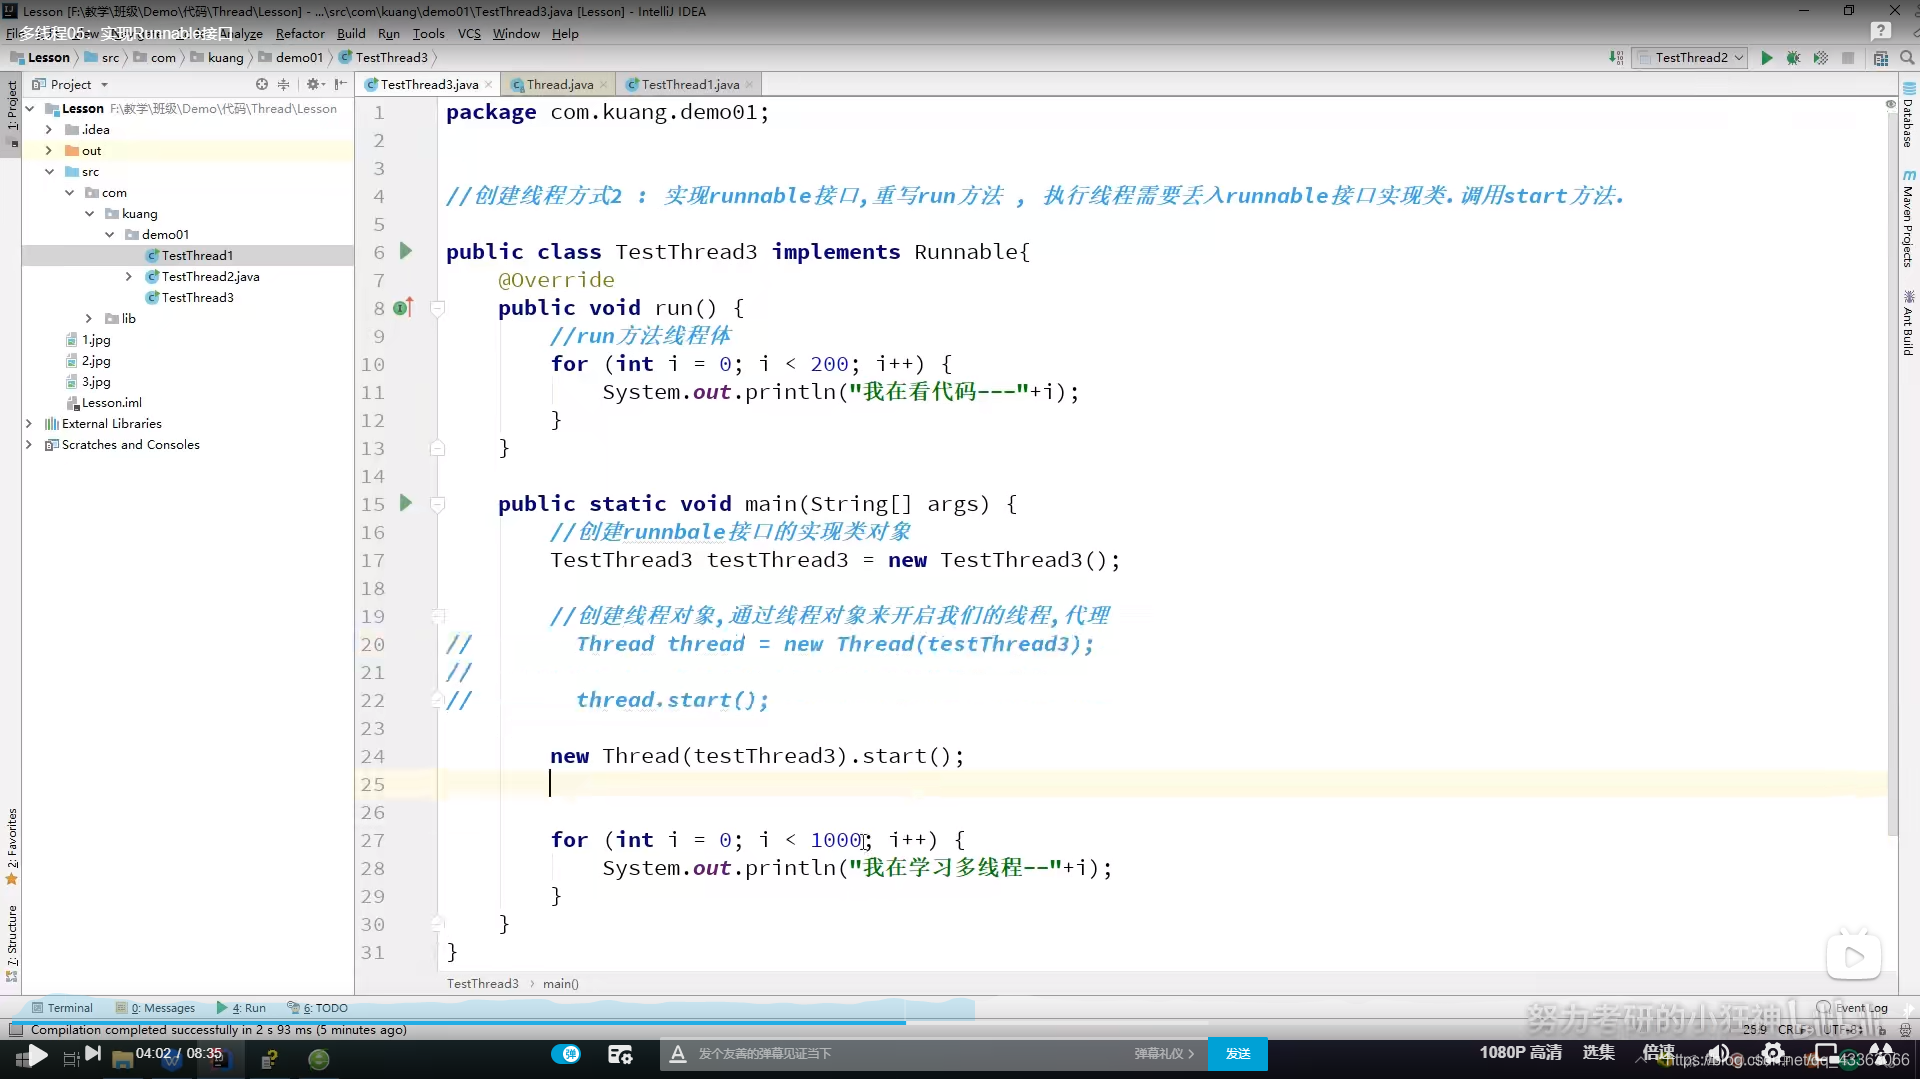Toggle the fold marker on line 8

point(437,308)
